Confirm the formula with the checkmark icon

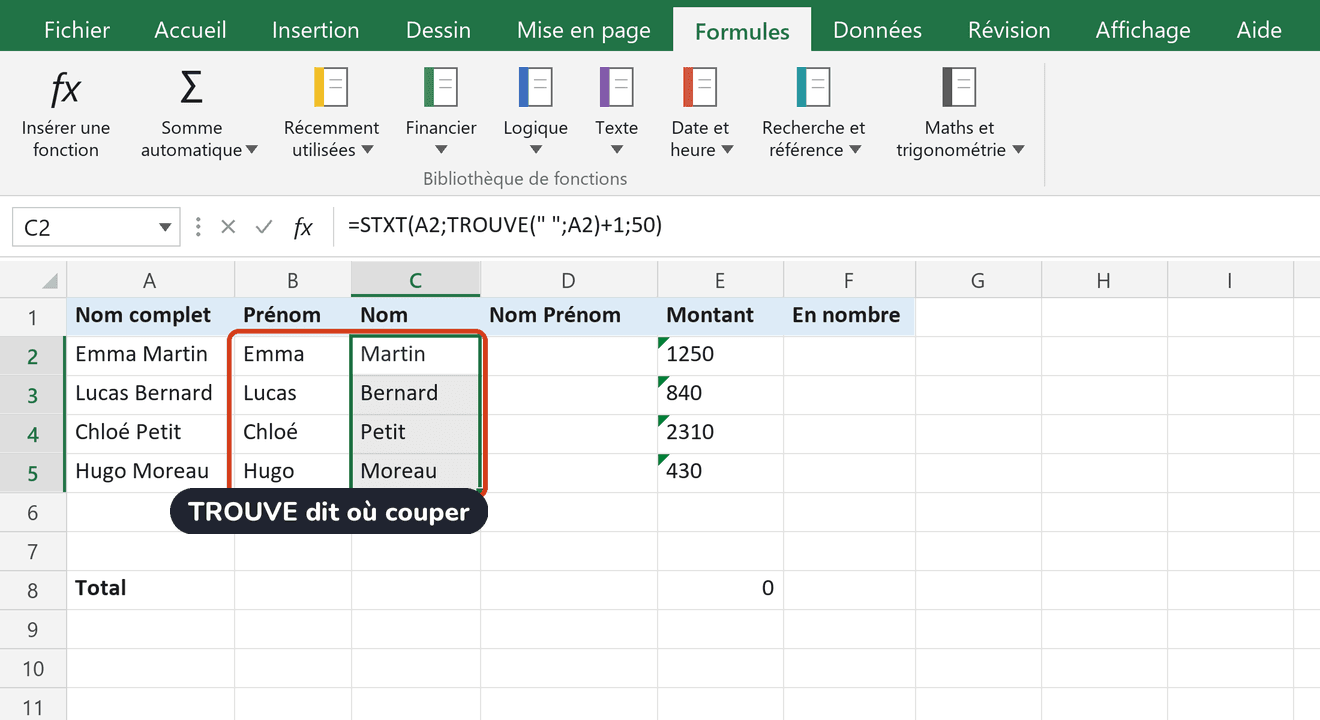coord(264,227)
